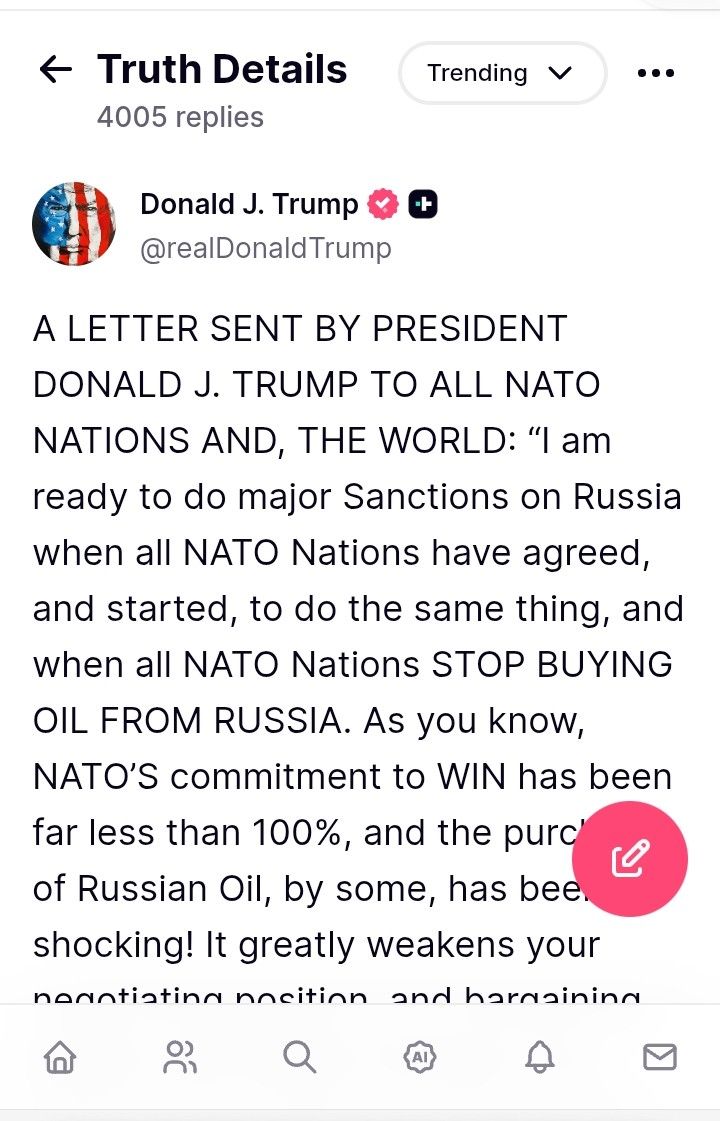Go to the Home feed tab

point(60,1057)
